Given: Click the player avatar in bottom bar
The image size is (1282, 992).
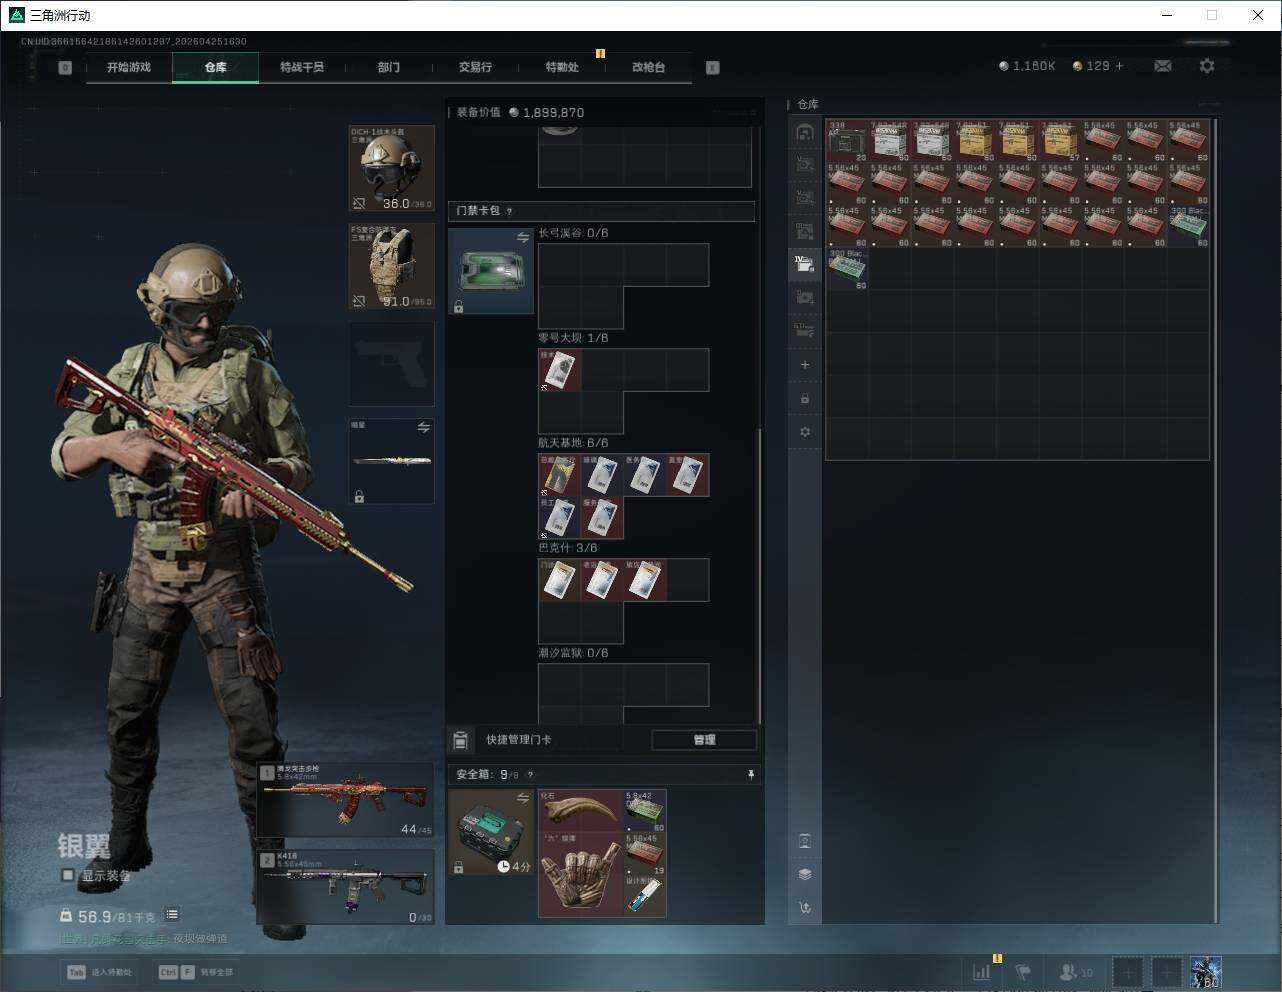Looking at the screenshot, I should click(1205, 972).
